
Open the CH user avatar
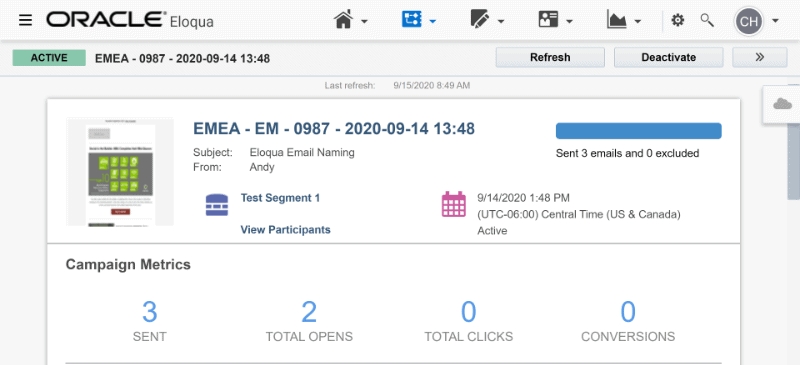(x=748, y=21)
